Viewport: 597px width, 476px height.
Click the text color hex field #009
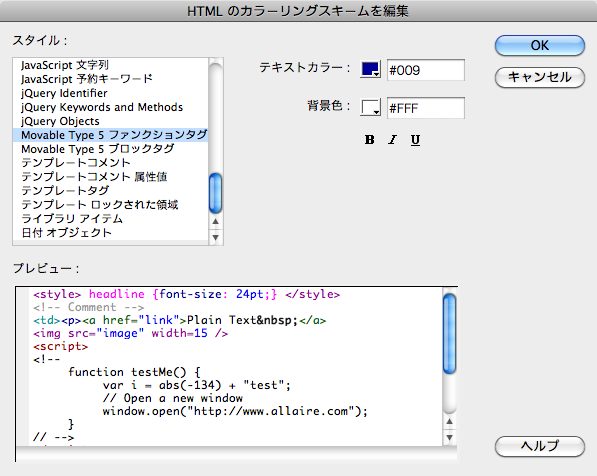[426, 70]
